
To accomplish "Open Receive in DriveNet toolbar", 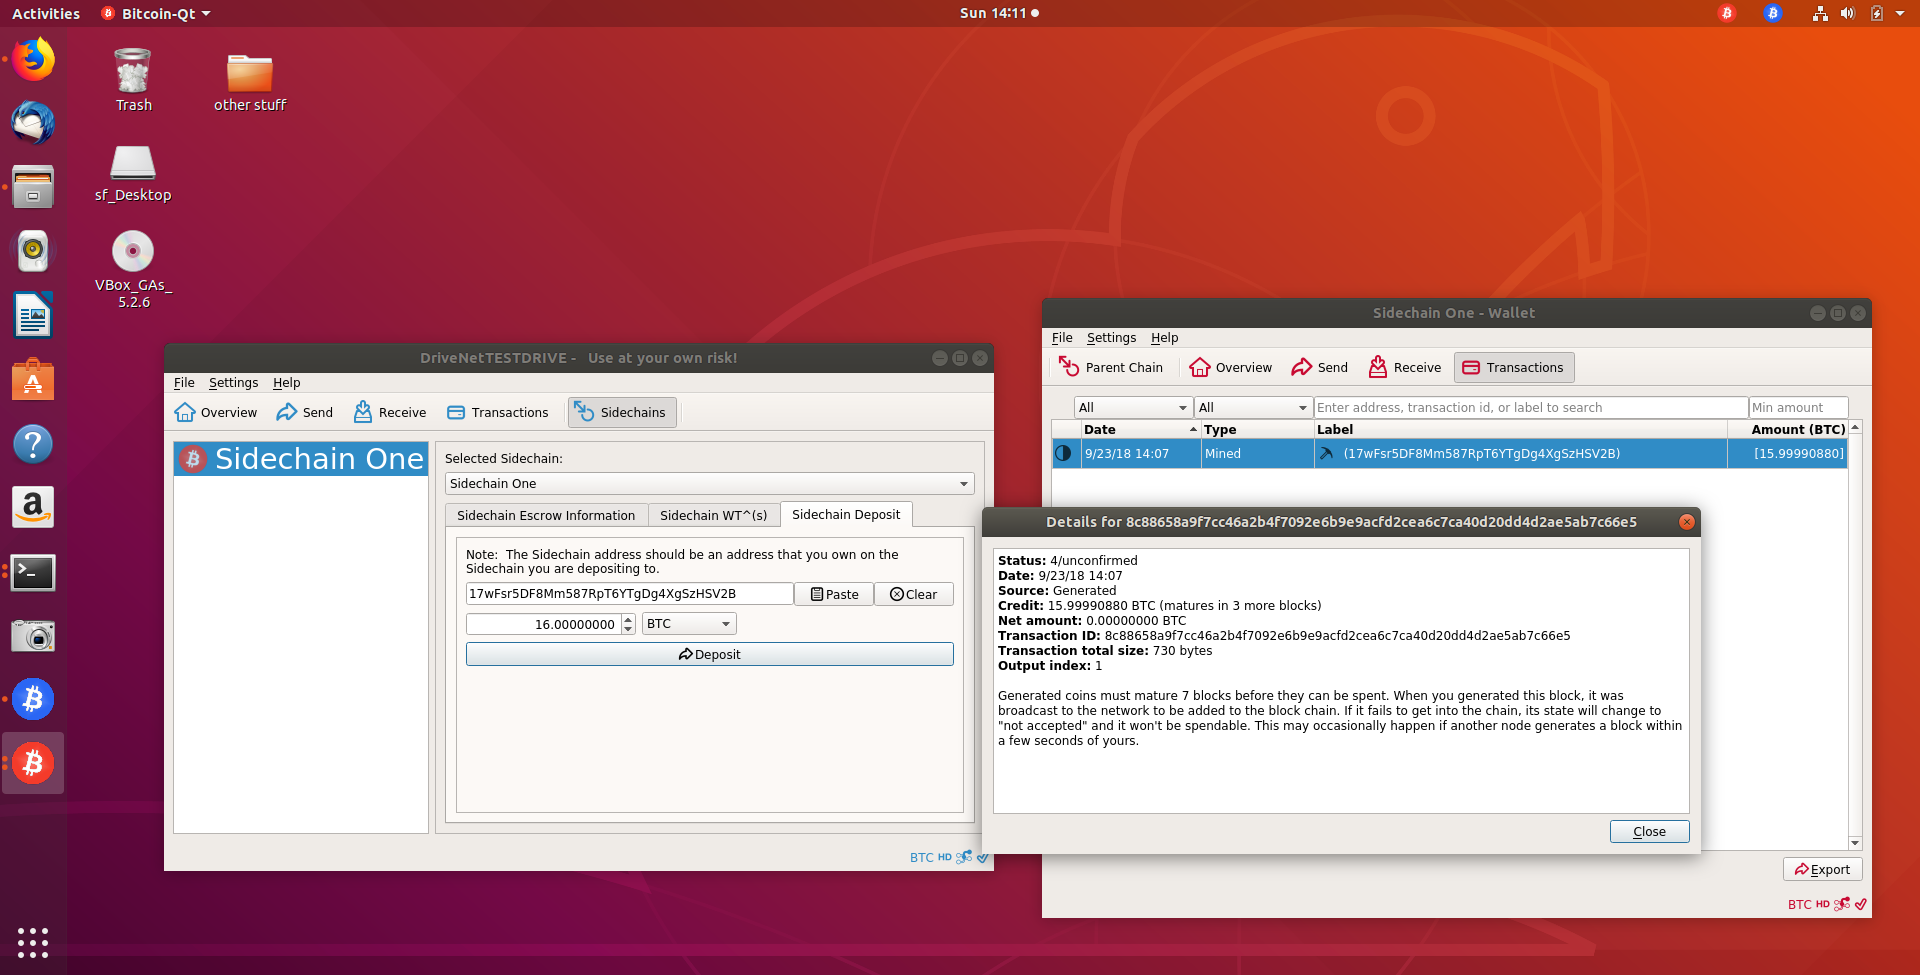I will (x=390, y=412).
